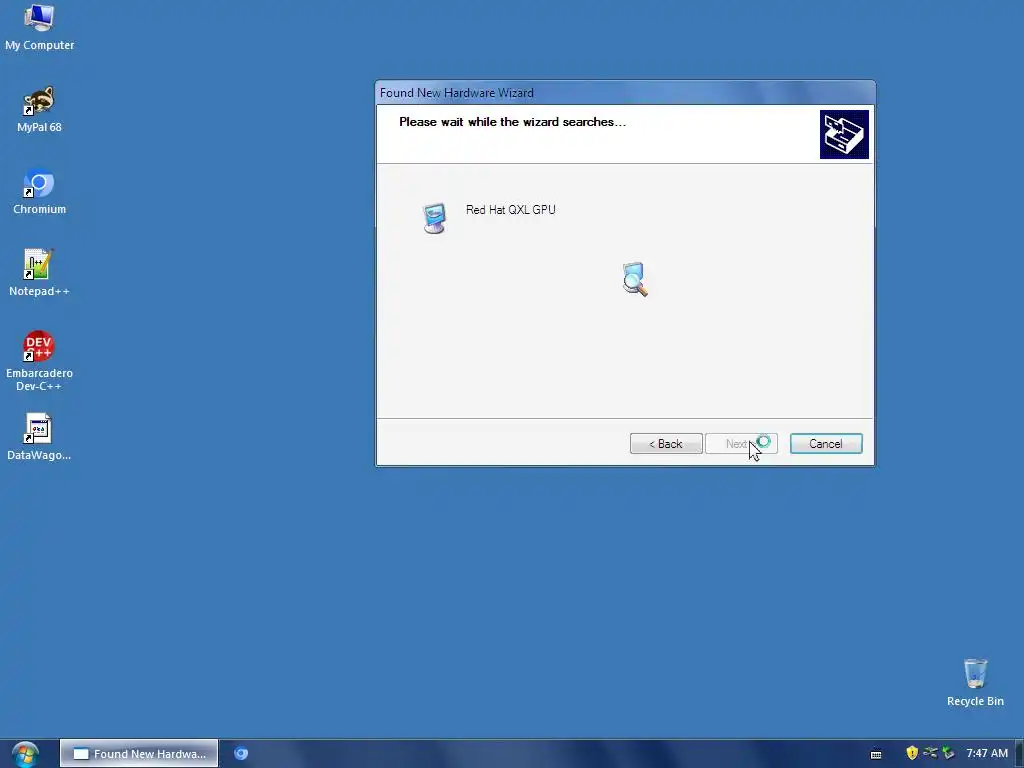
Task: Click the safely remove hardware tray icon
Action: coord(948,753)
